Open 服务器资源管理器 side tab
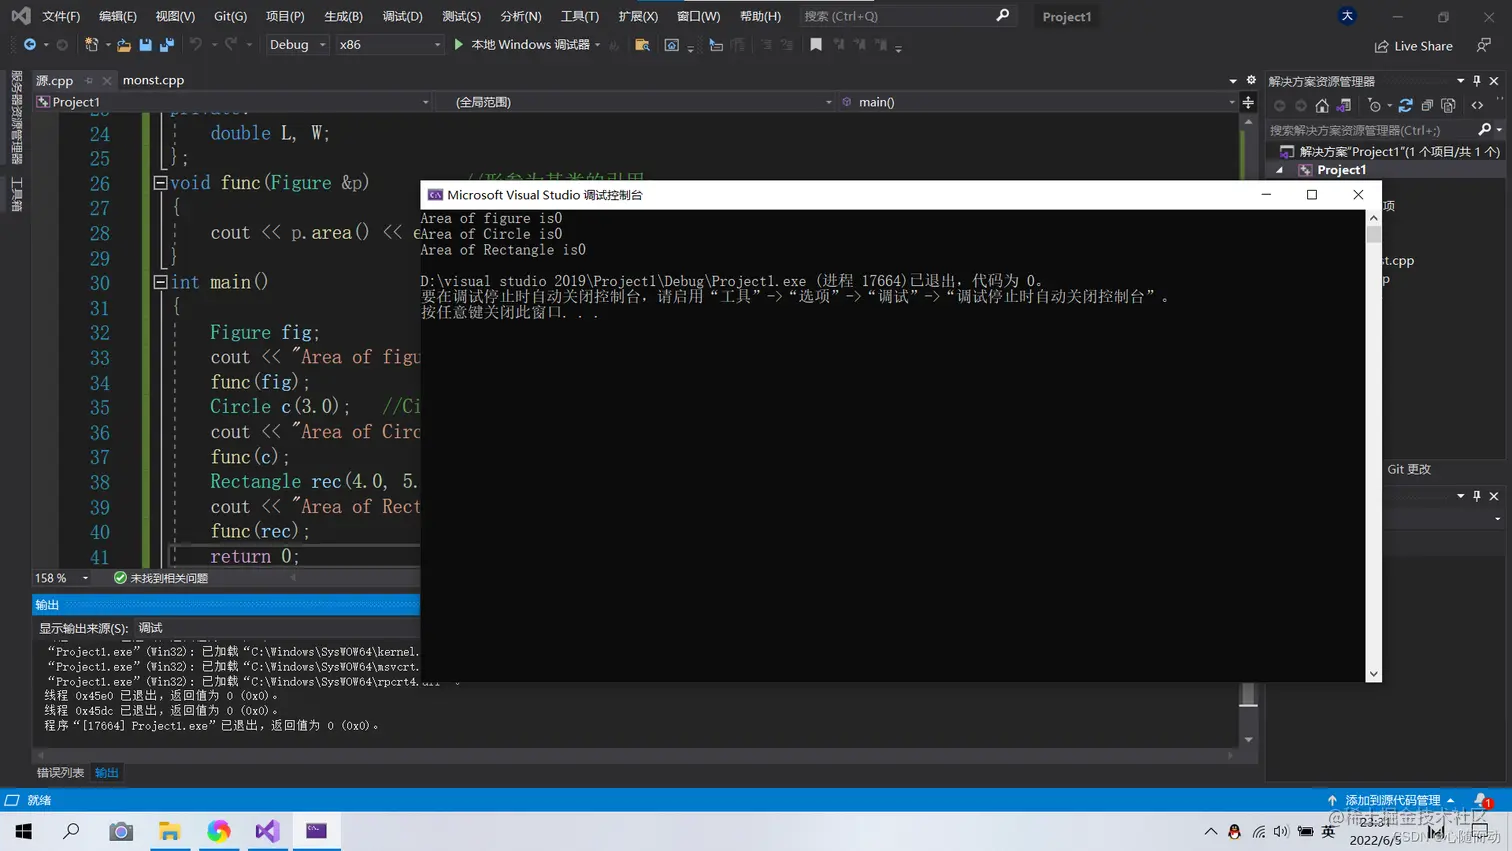The image size is (1512, 851). point(16,118)
